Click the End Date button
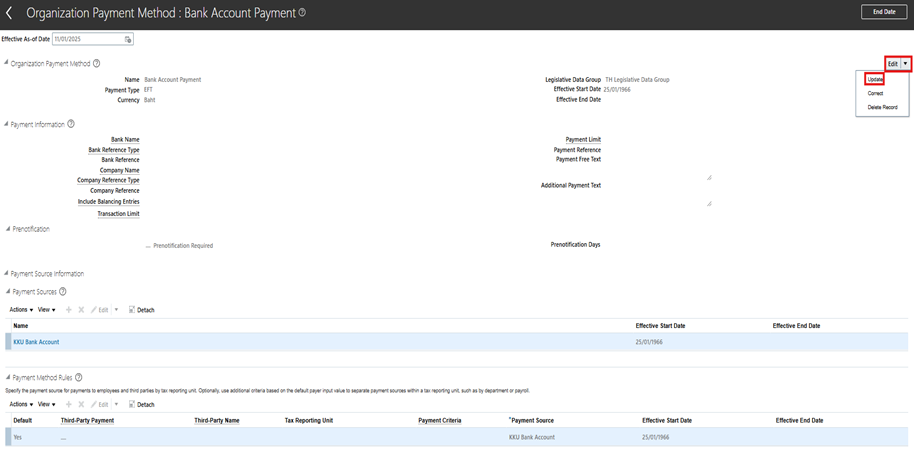The image size is (914, 451). [882, 12]
